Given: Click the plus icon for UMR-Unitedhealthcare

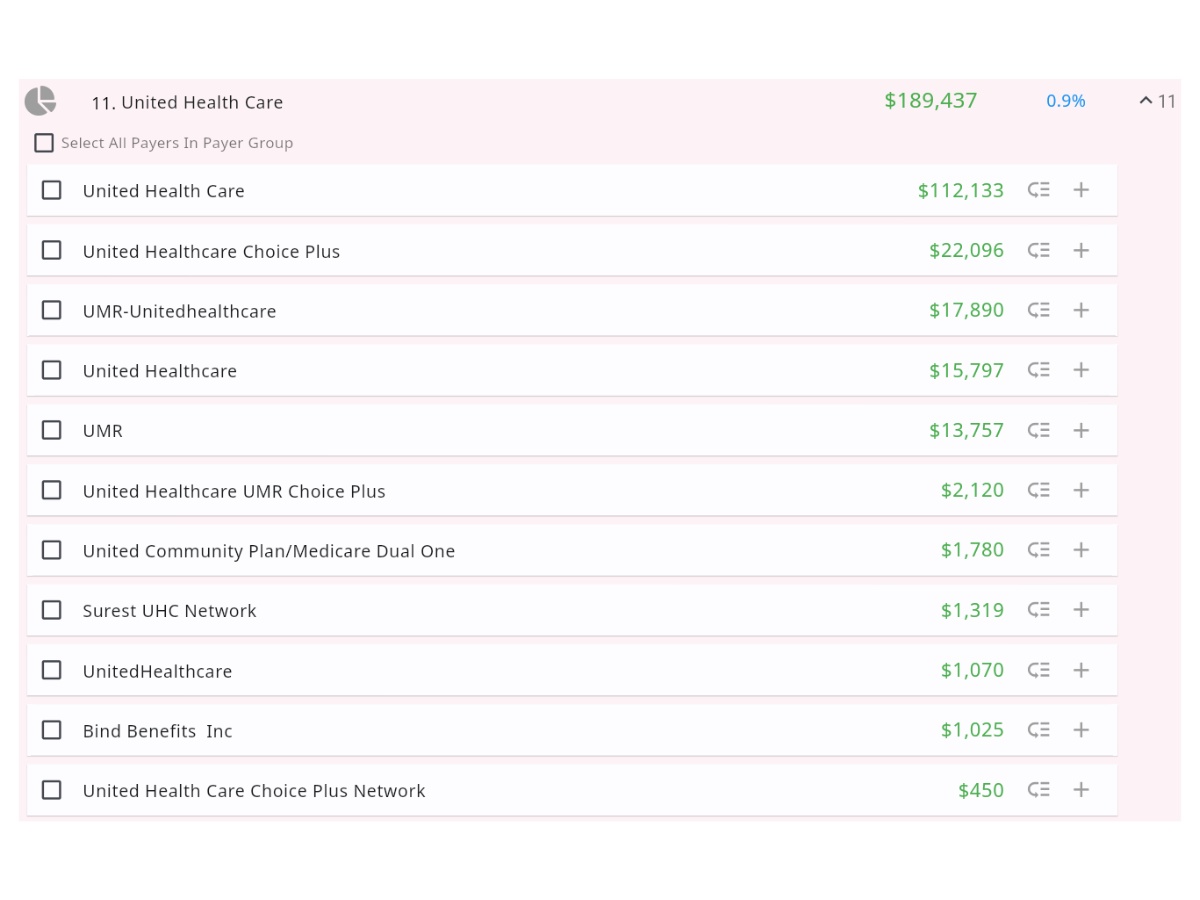Looking at the screenshot, I should (1081, 310).
